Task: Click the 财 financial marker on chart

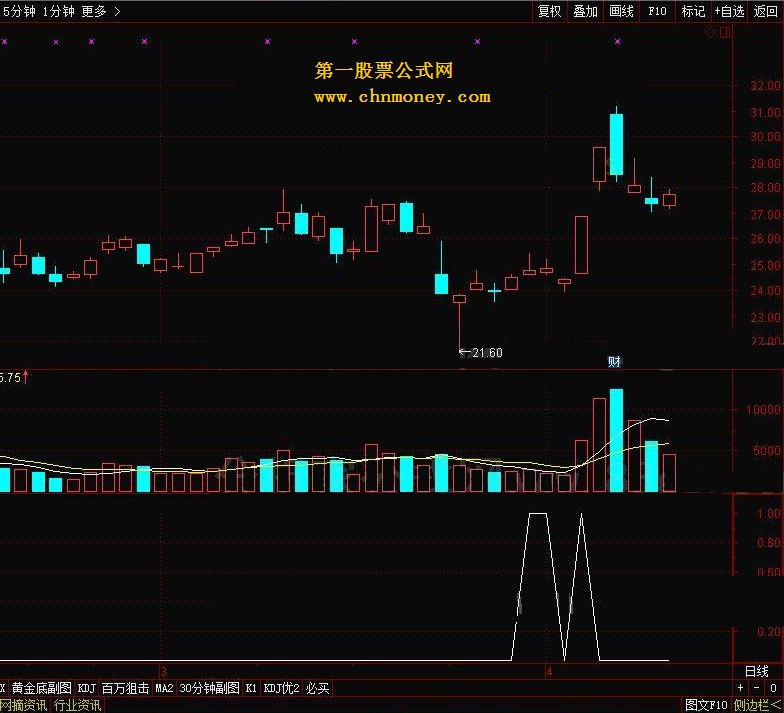Action: click(614, 362)
